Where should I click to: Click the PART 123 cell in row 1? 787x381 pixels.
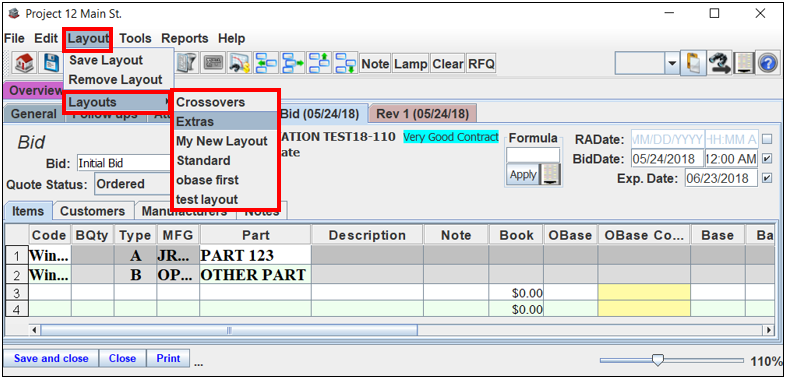(255, 256)
